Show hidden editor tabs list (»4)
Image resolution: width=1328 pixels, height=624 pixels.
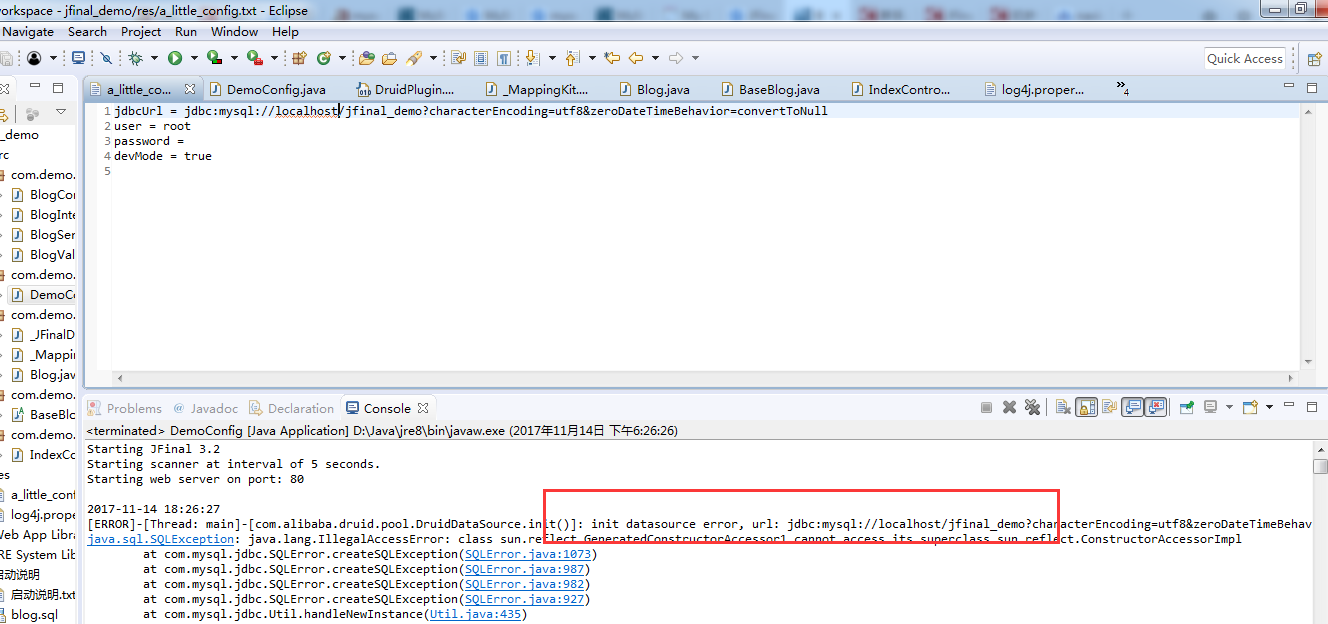(1122, 88)
